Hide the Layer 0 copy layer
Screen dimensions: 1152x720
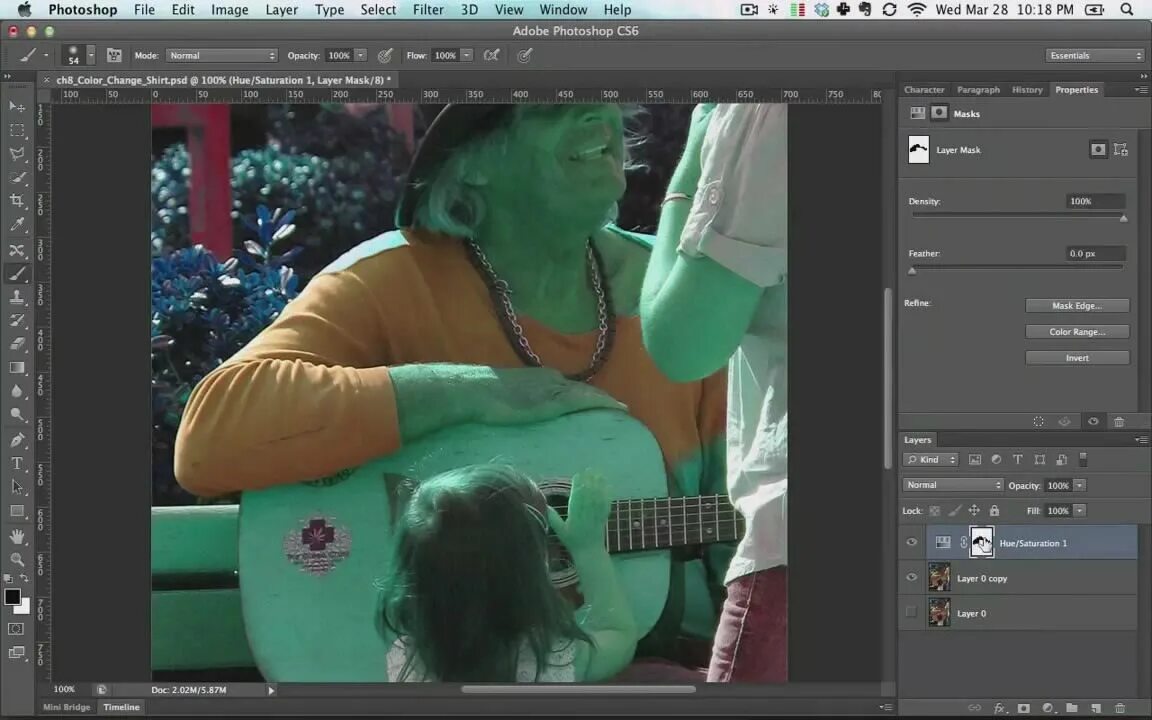(x=911, y=577)
